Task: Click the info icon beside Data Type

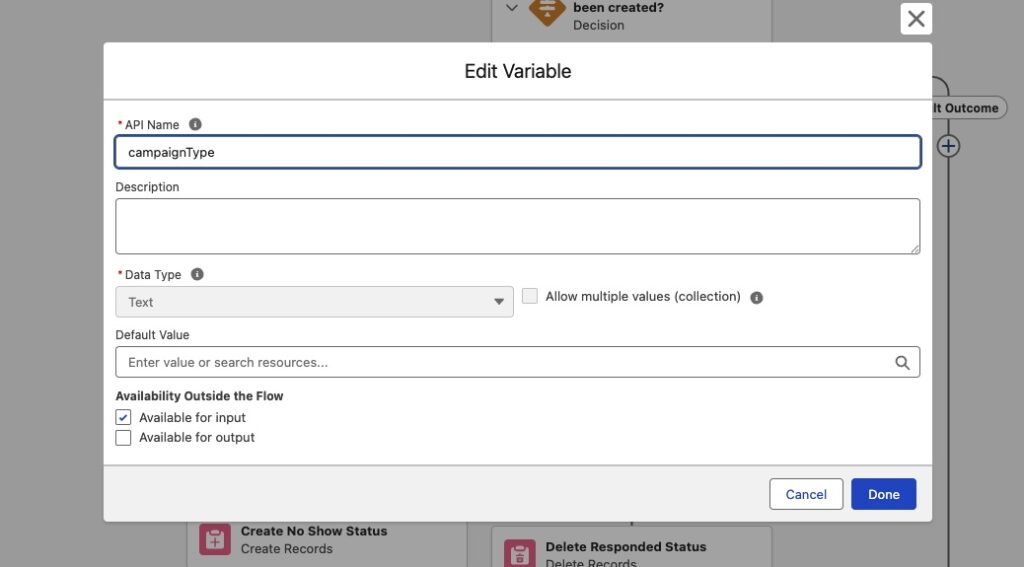Action: click(x=197, y=274)
